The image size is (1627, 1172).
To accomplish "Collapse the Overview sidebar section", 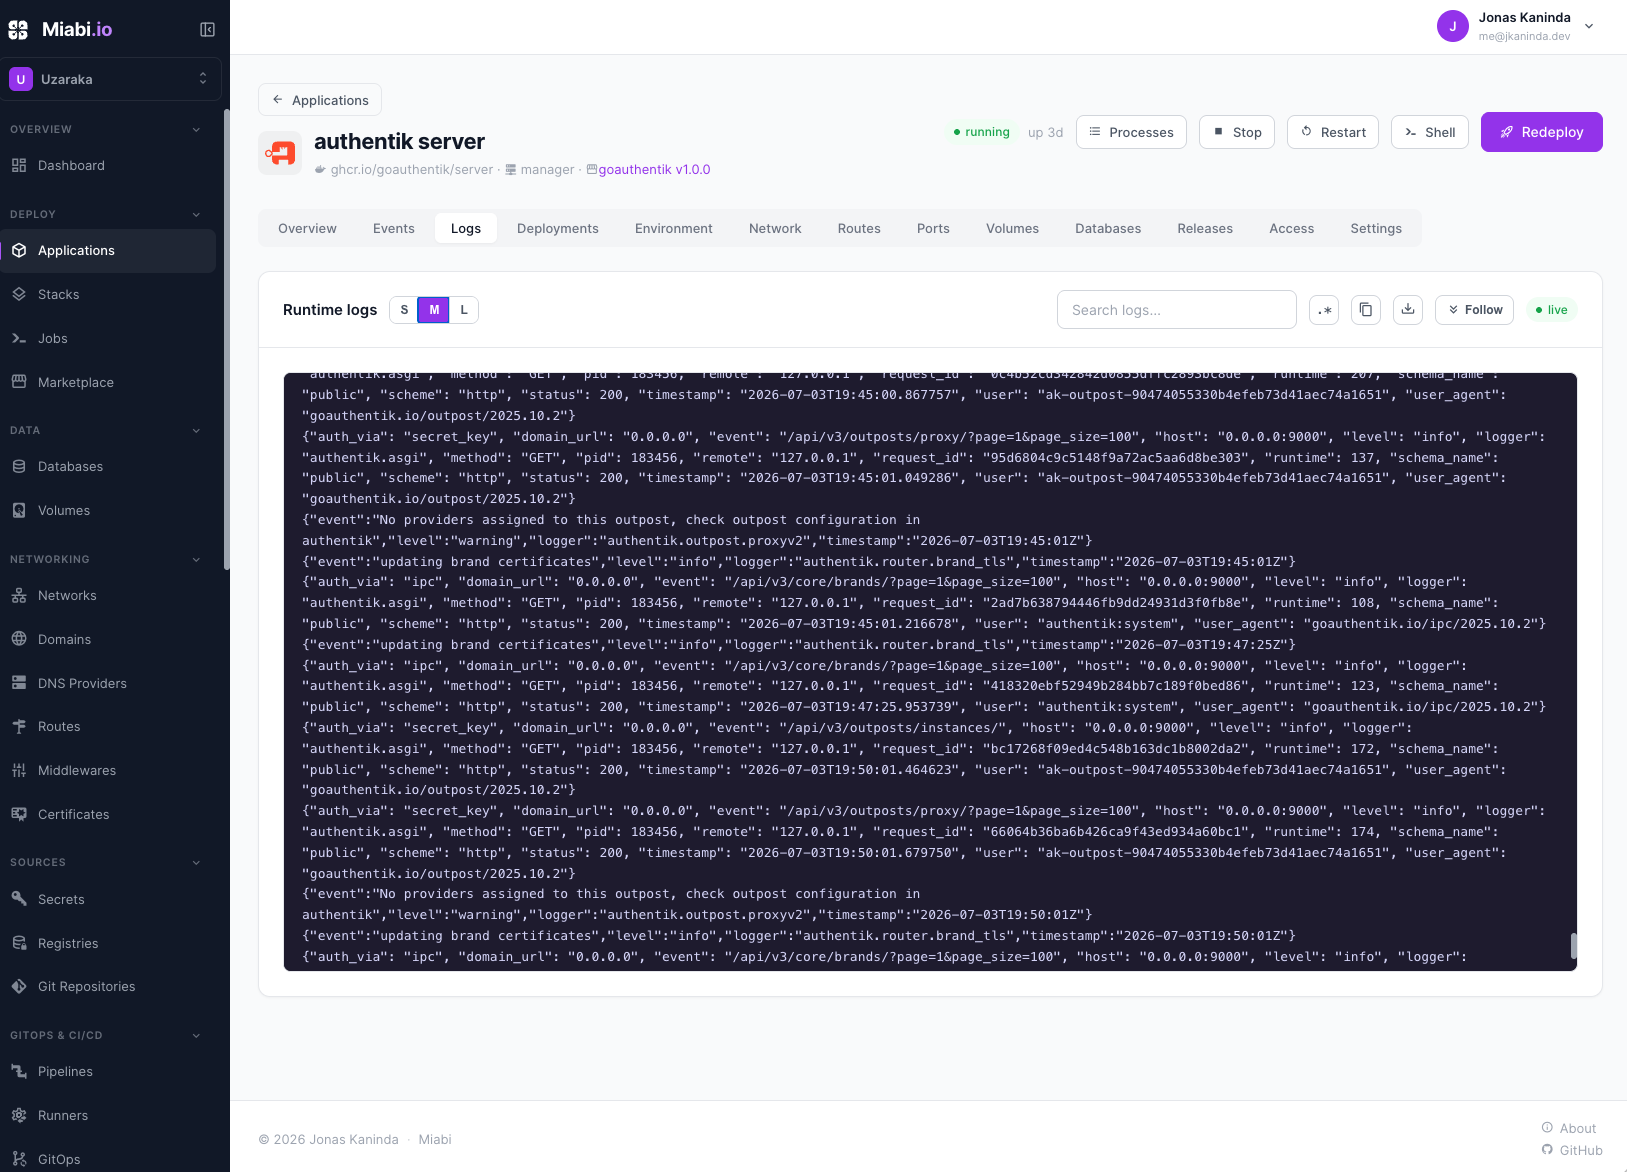I will pos(196,130).
